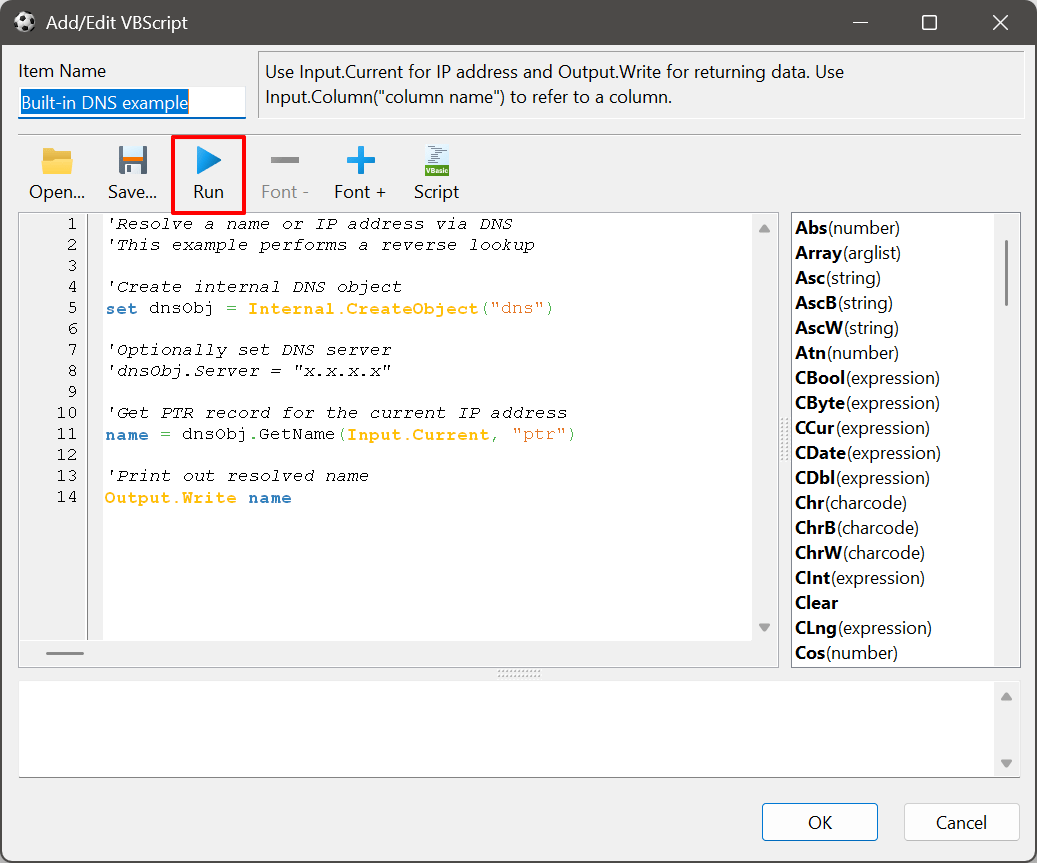Place cursor on line 14 Output.Write name
The height and width of the screenshot is (863, 1037).
[x=198, y=498]
